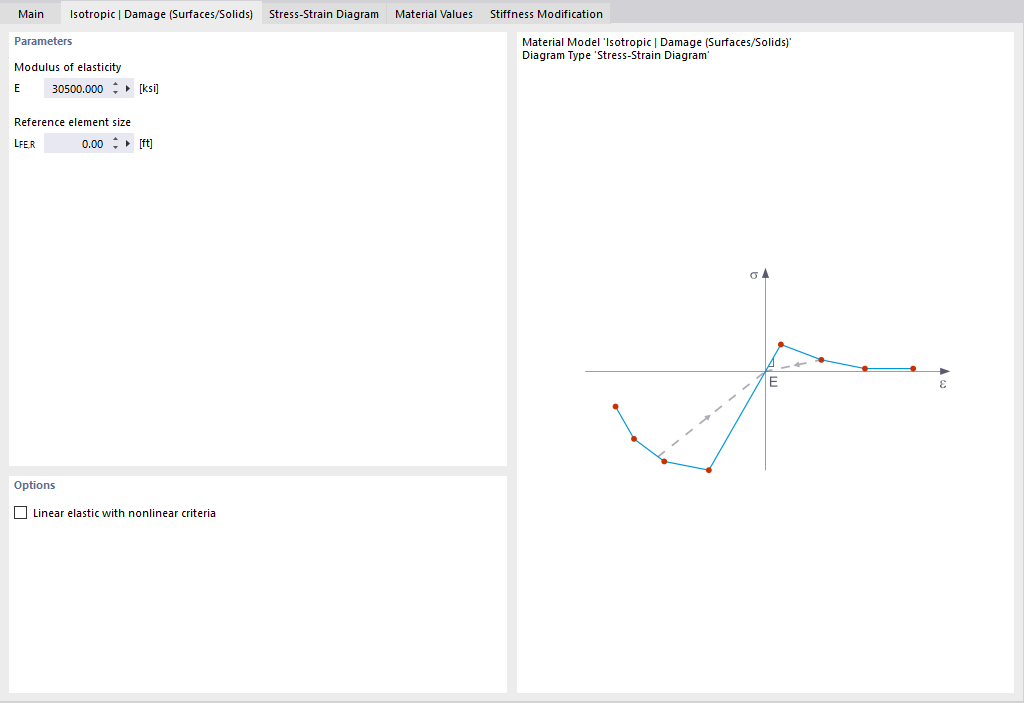Click the reference element size input field

77,144
